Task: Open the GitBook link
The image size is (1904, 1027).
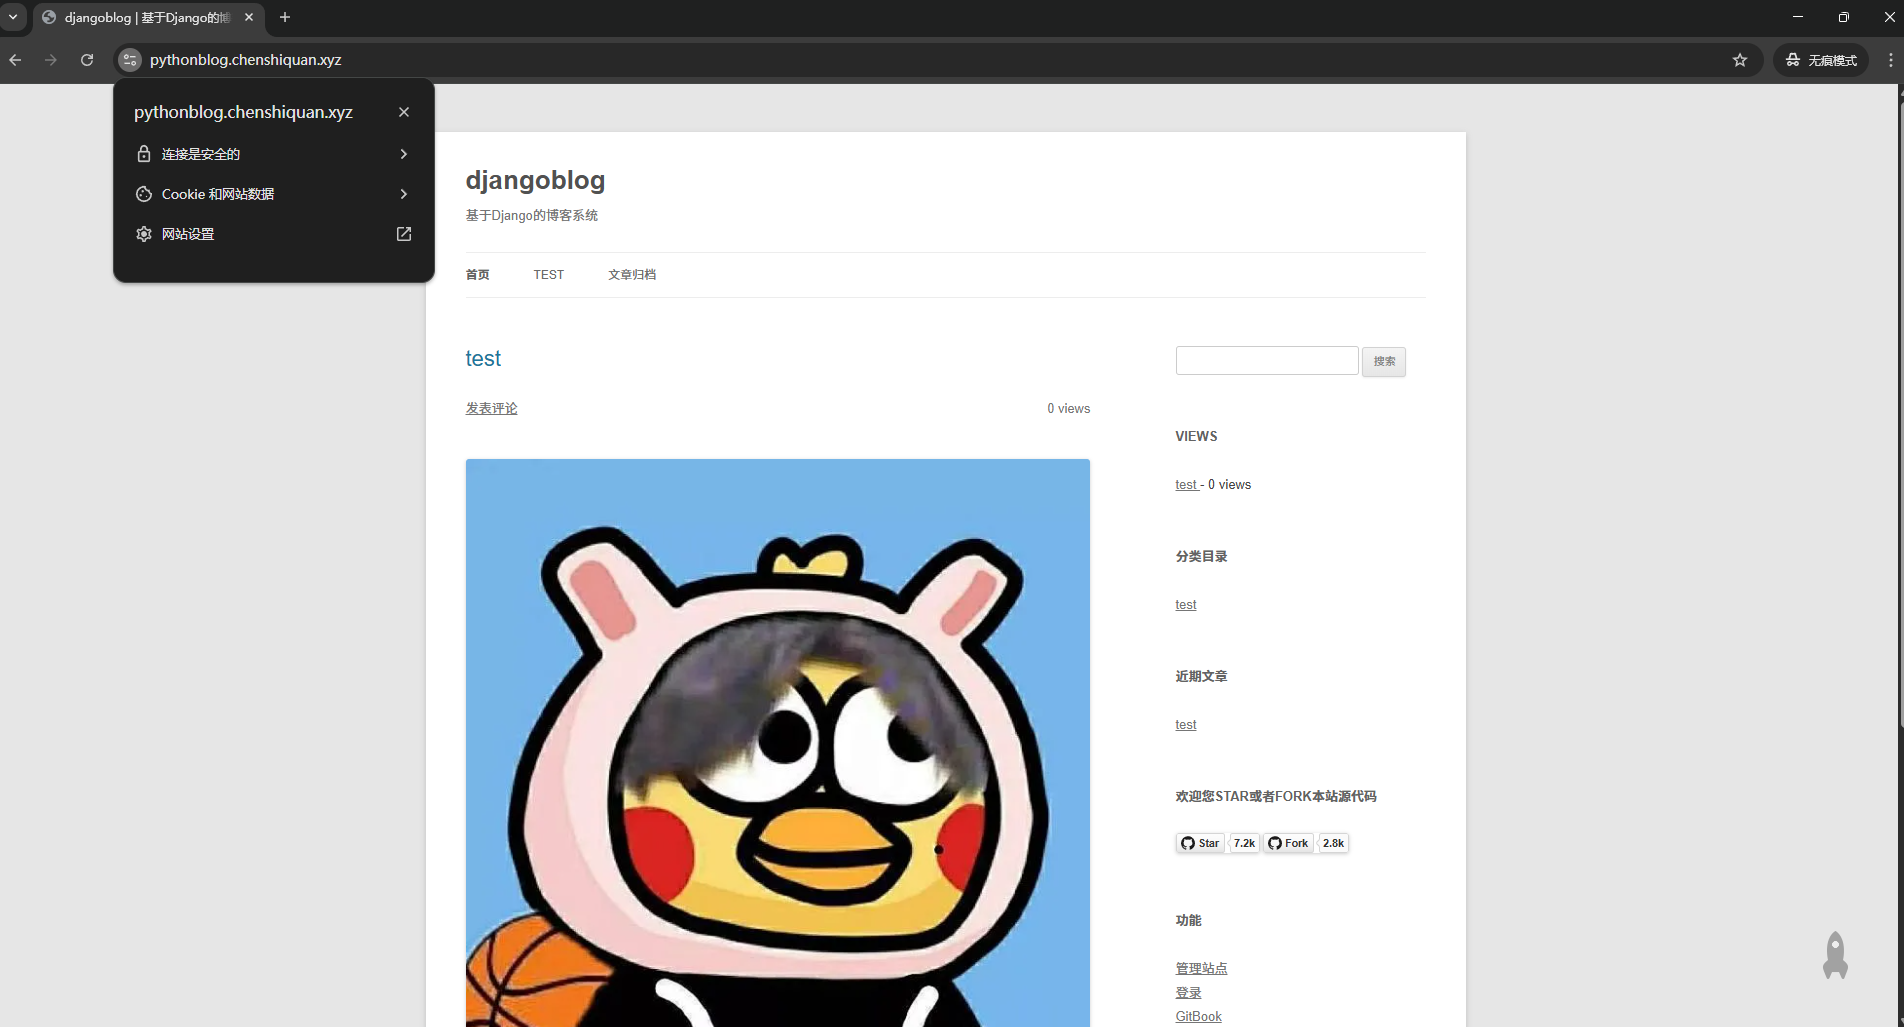Action: point(1198,1016)
